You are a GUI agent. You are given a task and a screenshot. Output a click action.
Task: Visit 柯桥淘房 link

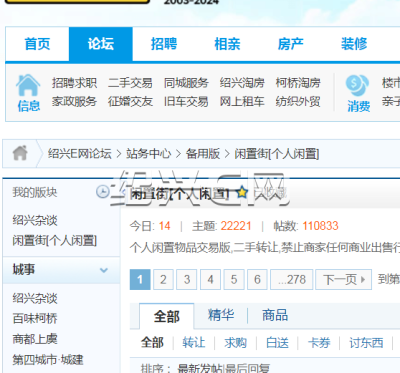298,83
